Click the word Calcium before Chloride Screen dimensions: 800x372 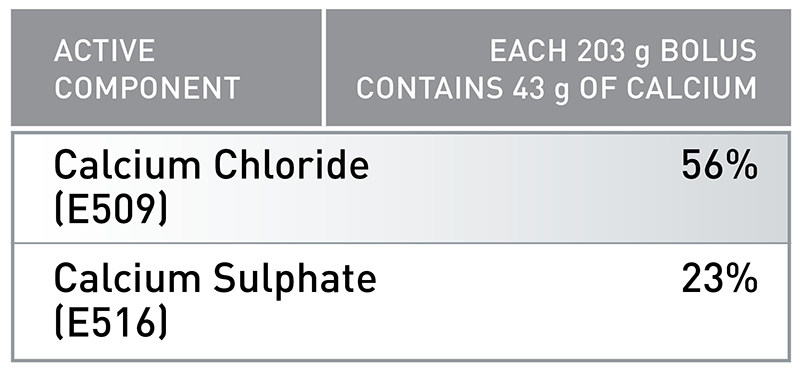point(128,166)
